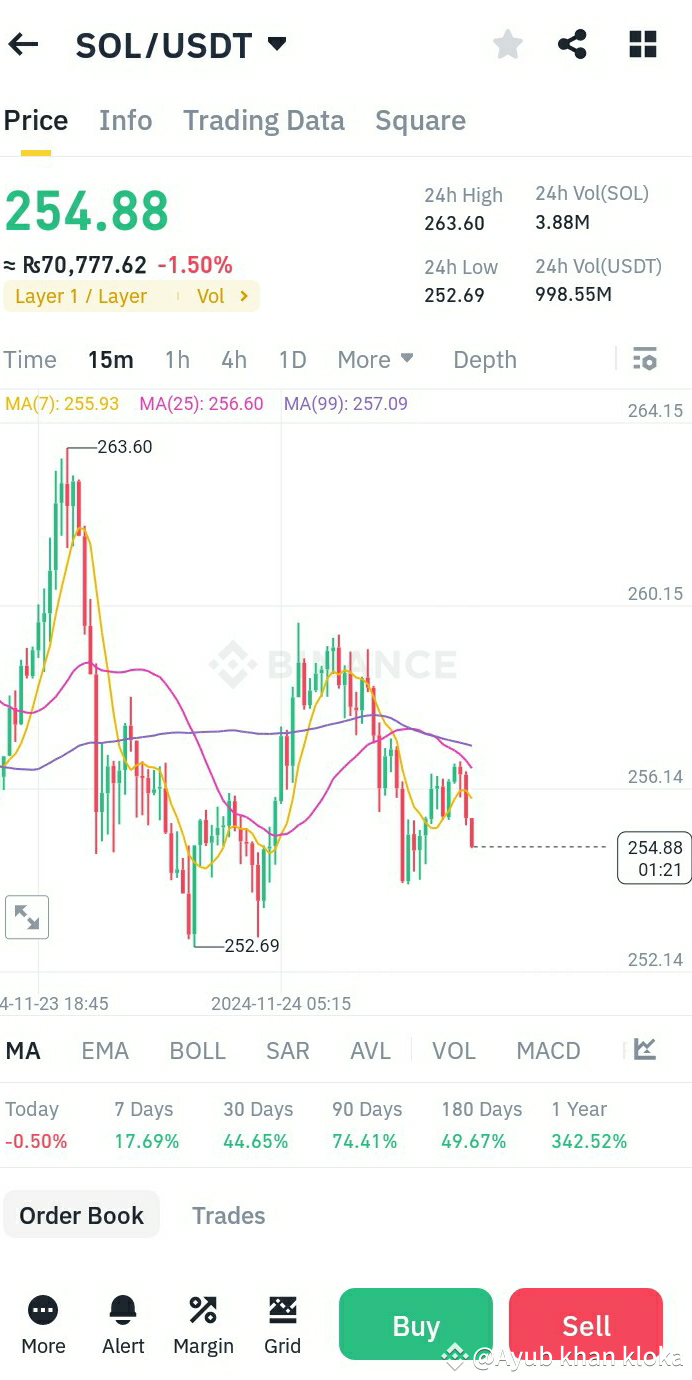This screenshot has width=692, height=1380.
Task: Select the line chart style icon beside MACD
Action: tap(643, 1050)
